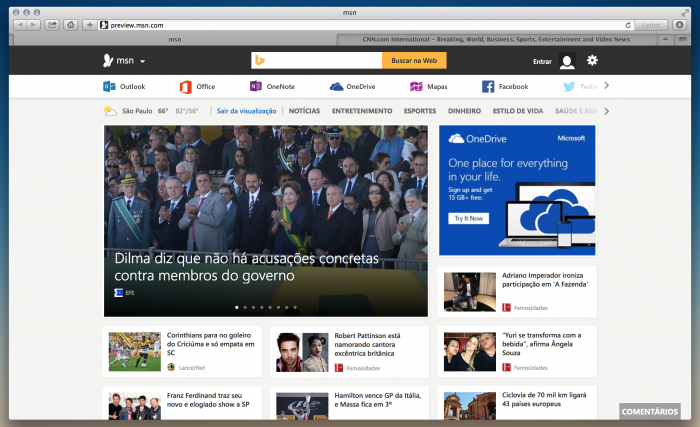Open the ESTILO DE VIDA menu
700x427 pixels.
point(518,111)
